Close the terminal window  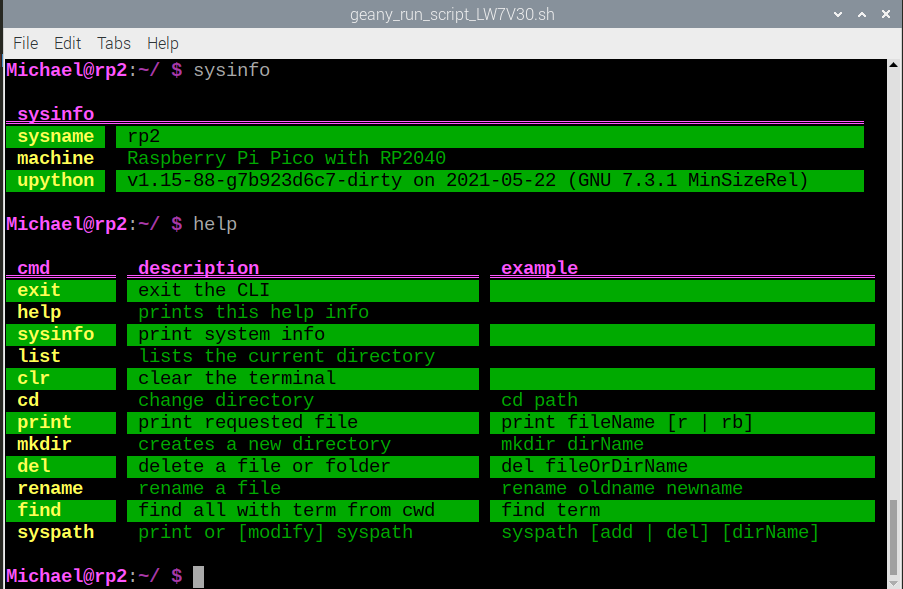pos(886,14)
